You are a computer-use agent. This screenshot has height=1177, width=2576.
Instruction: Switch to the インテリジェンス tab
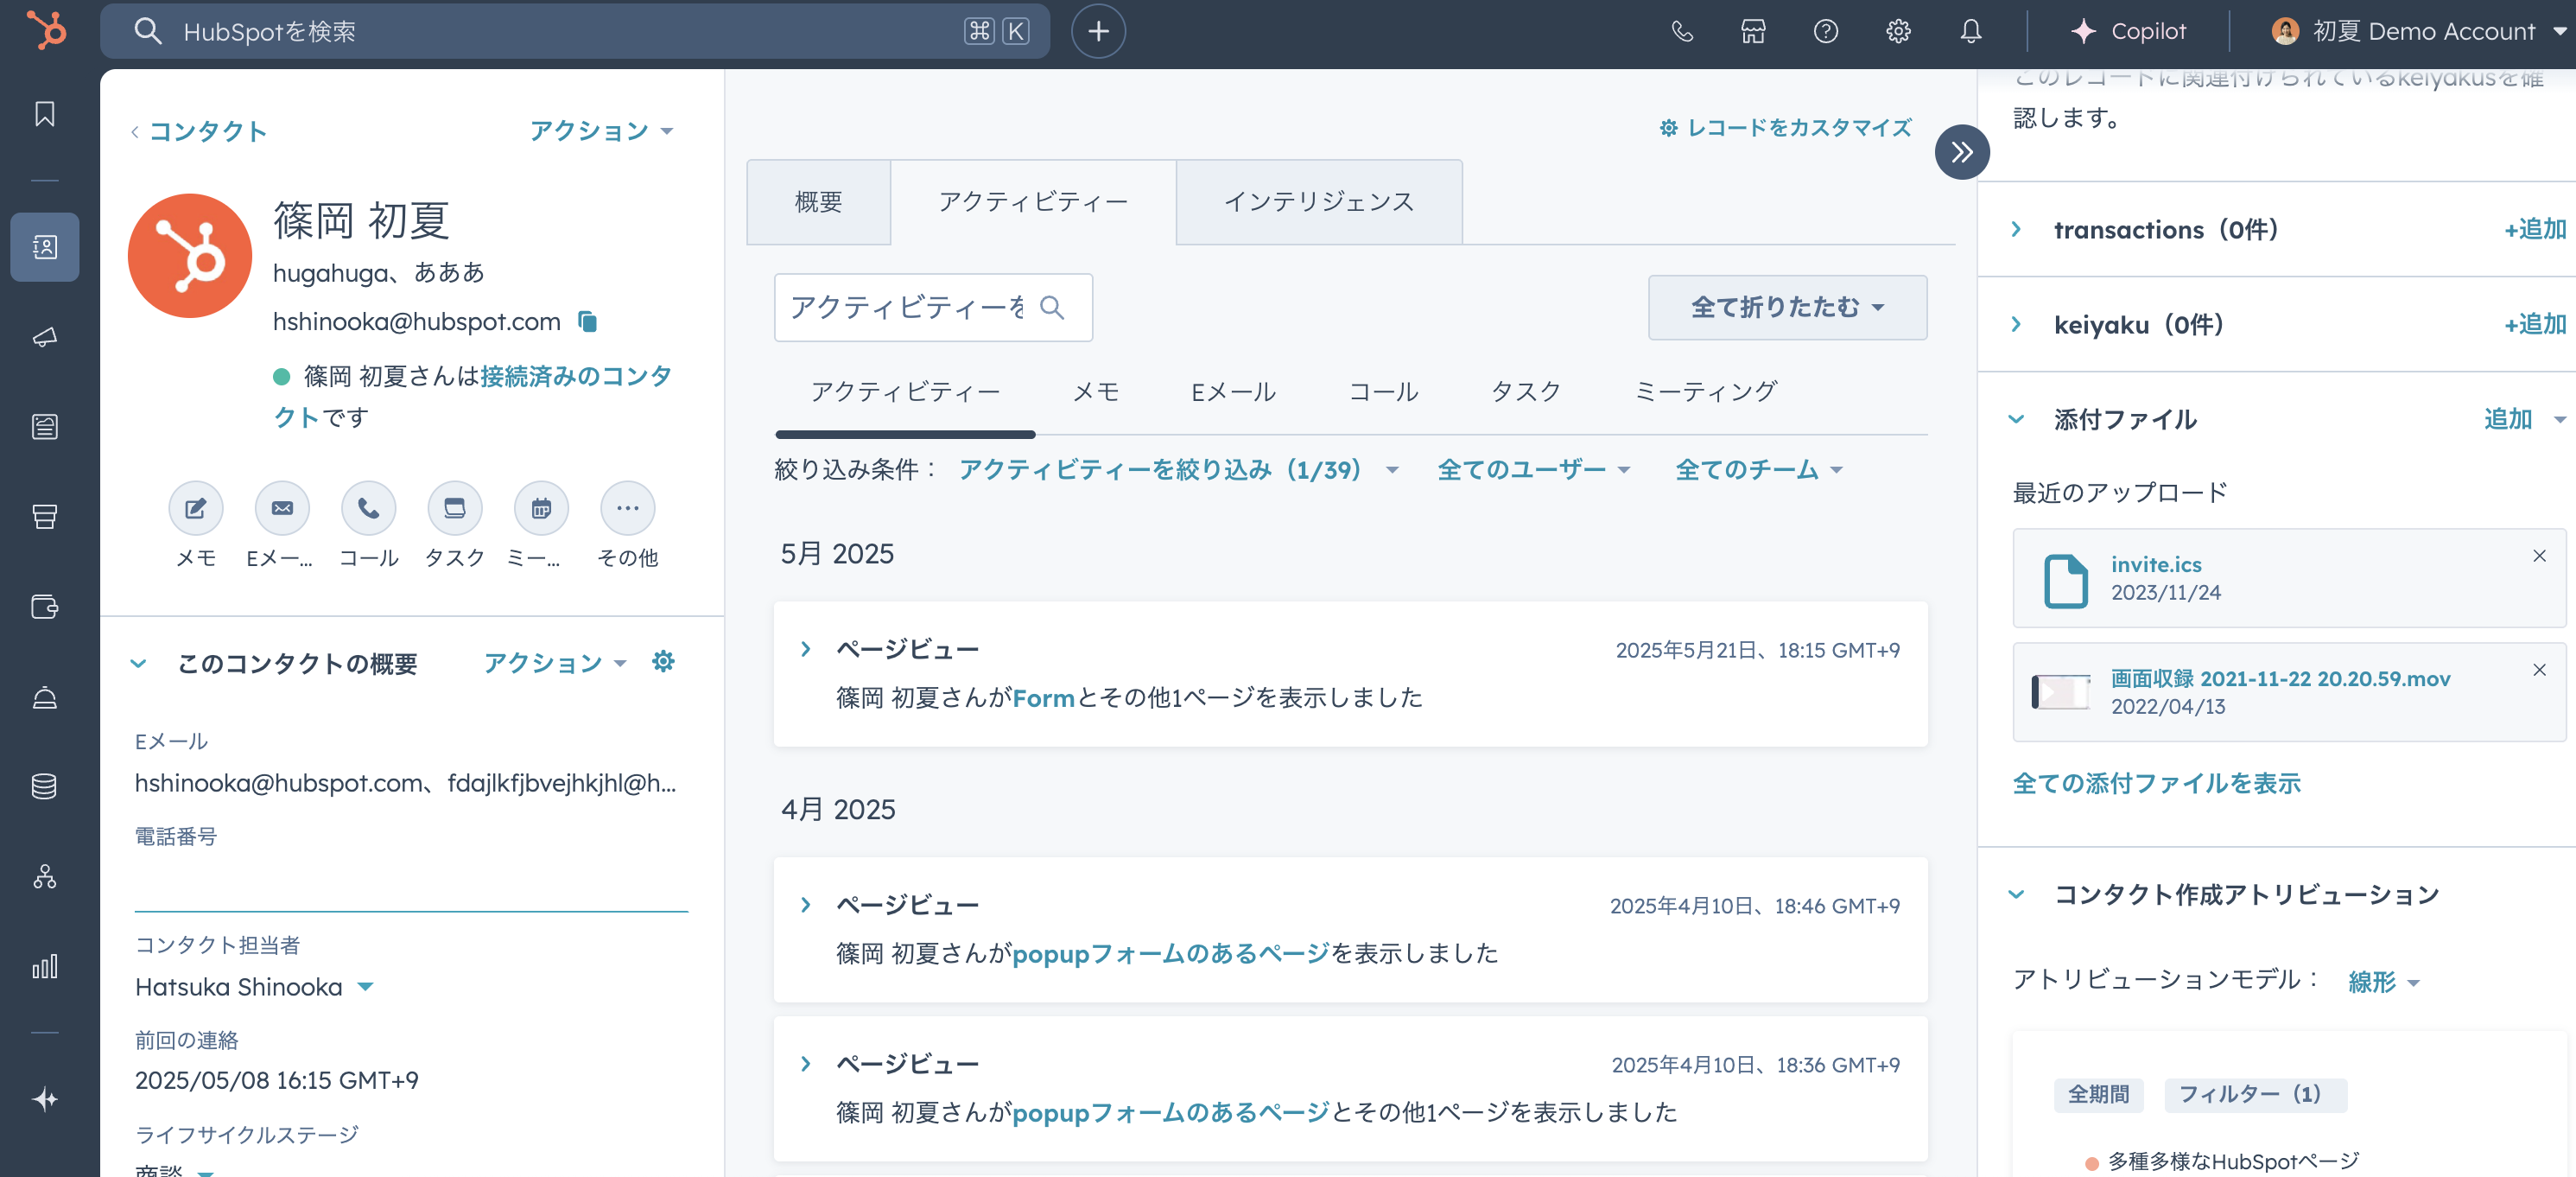tap(1319, 202)
